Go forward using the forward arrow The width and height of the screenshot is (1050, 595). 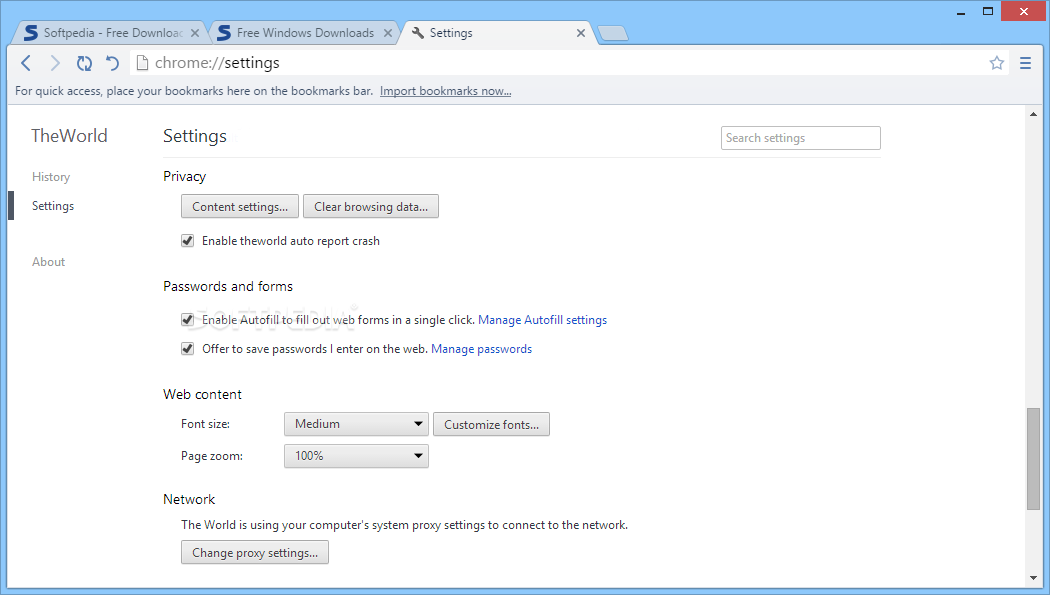[x=55, y=63]
